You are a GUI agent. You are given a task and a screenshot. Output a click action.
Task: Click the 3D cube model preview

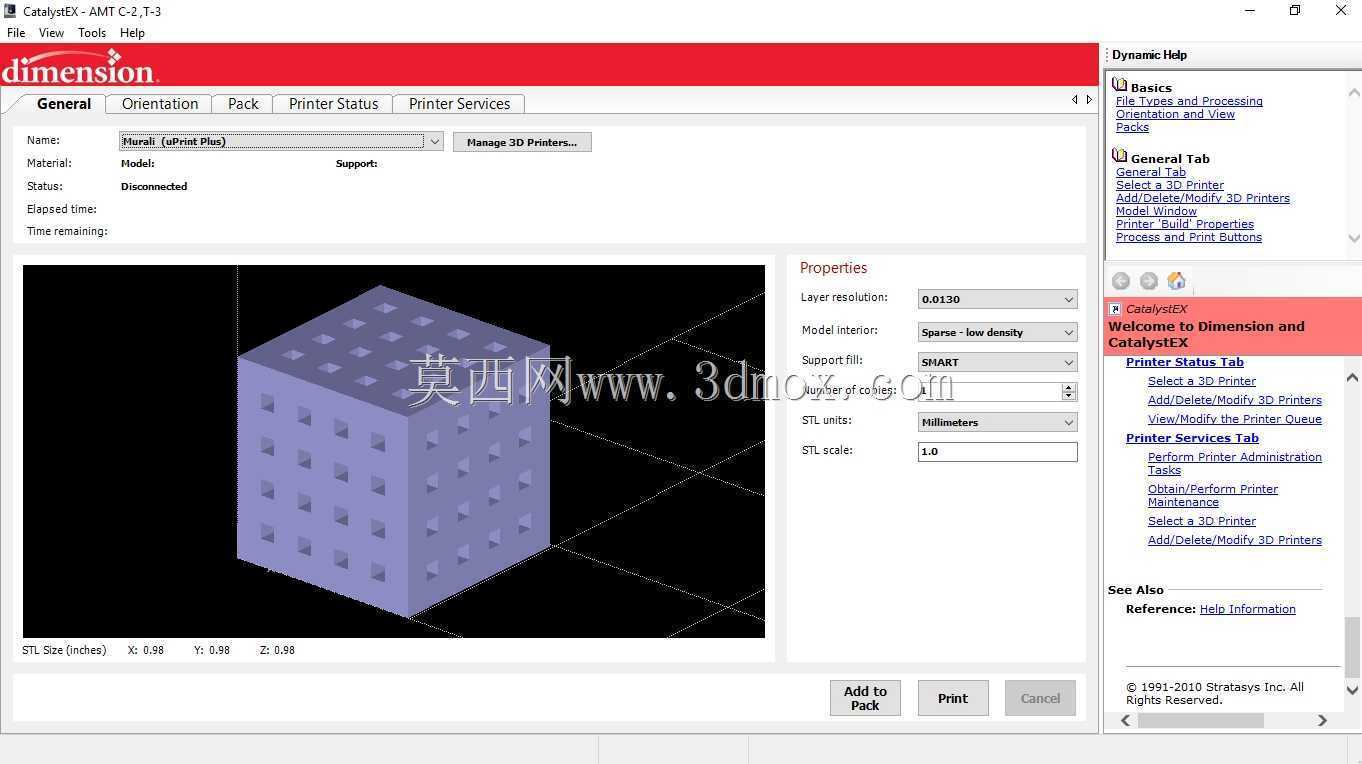pos(394,451)
